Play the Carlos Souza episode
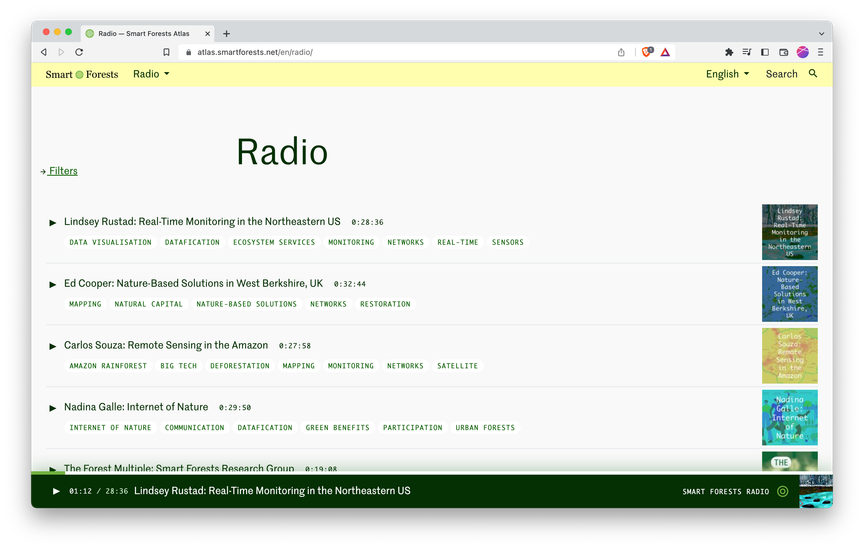The height and width of the screenshot is (549, 864). tap(53, 346)
